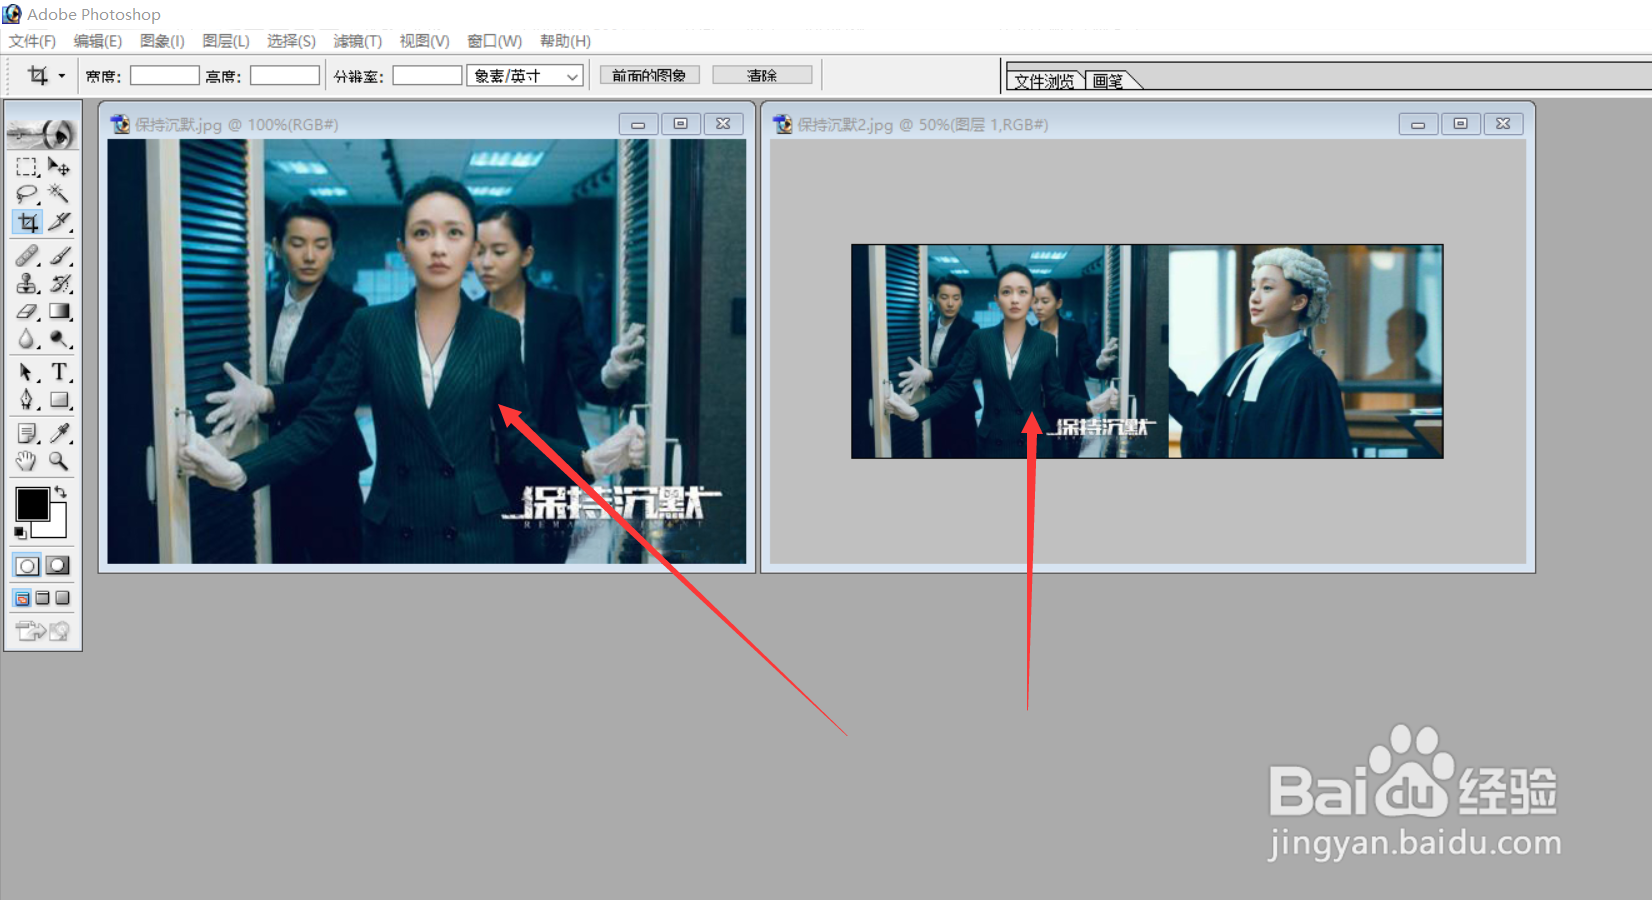Click the 宽度 input field
The width and height of the screenshot is (1652, 900).
(165, 75)
